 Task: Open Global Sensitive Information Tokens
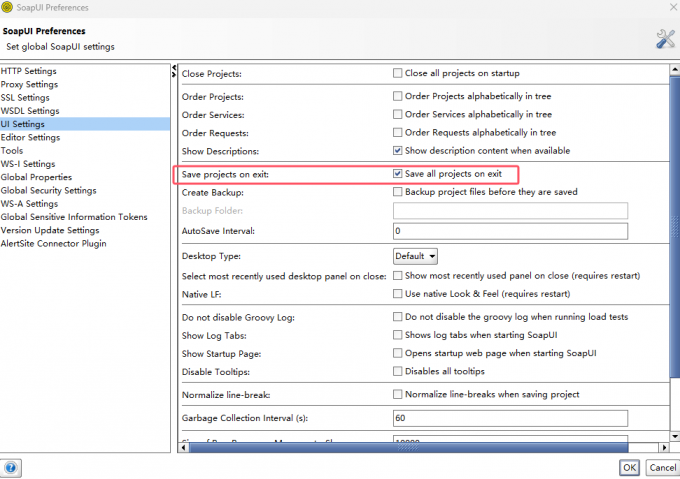pos(85,217)
